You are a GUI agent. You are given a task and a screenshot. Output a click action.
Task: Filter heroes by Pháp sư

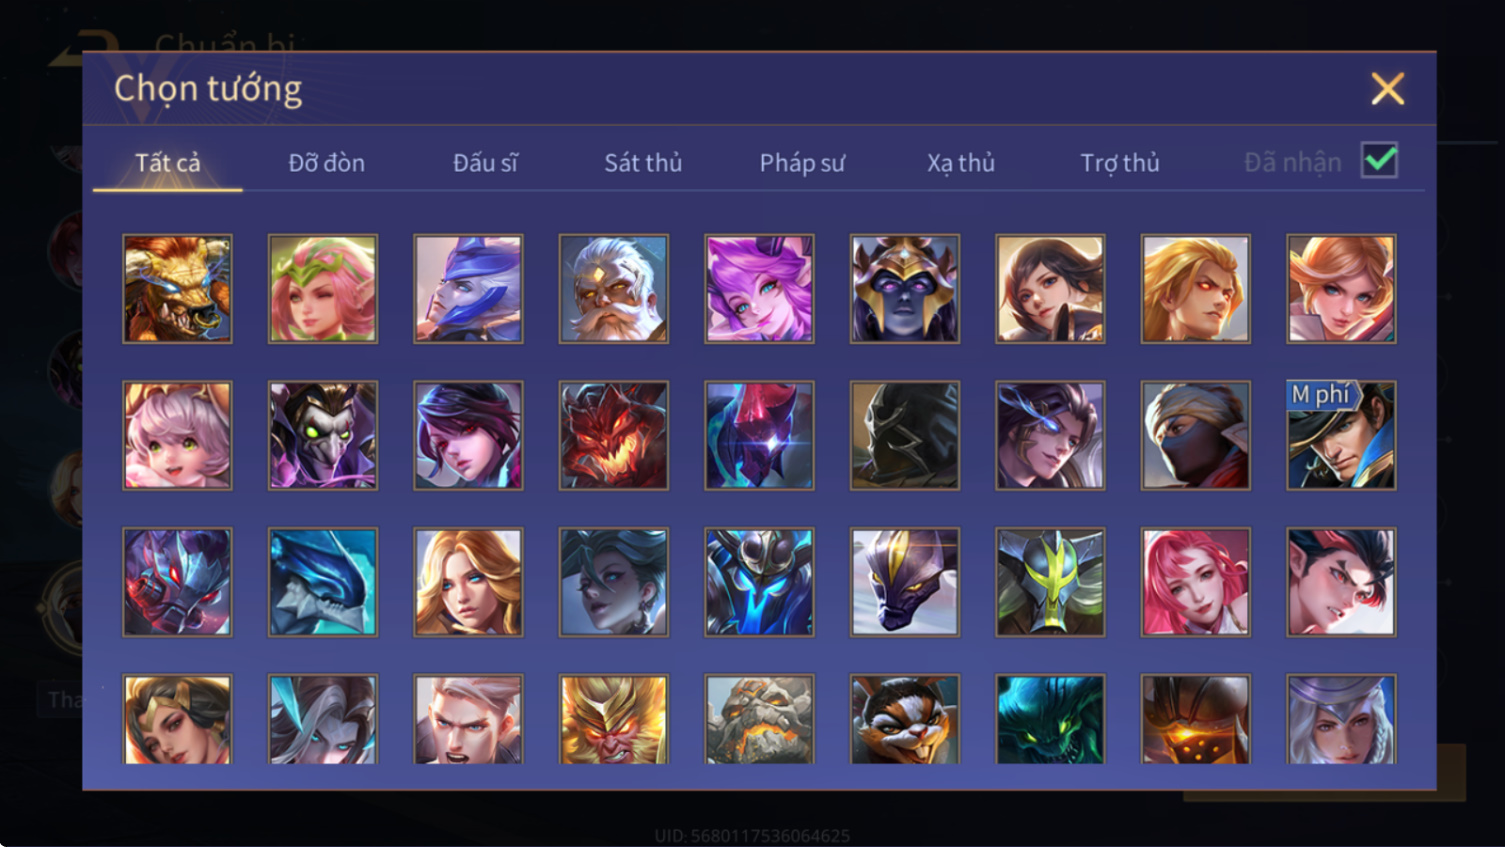coord(802,162)
